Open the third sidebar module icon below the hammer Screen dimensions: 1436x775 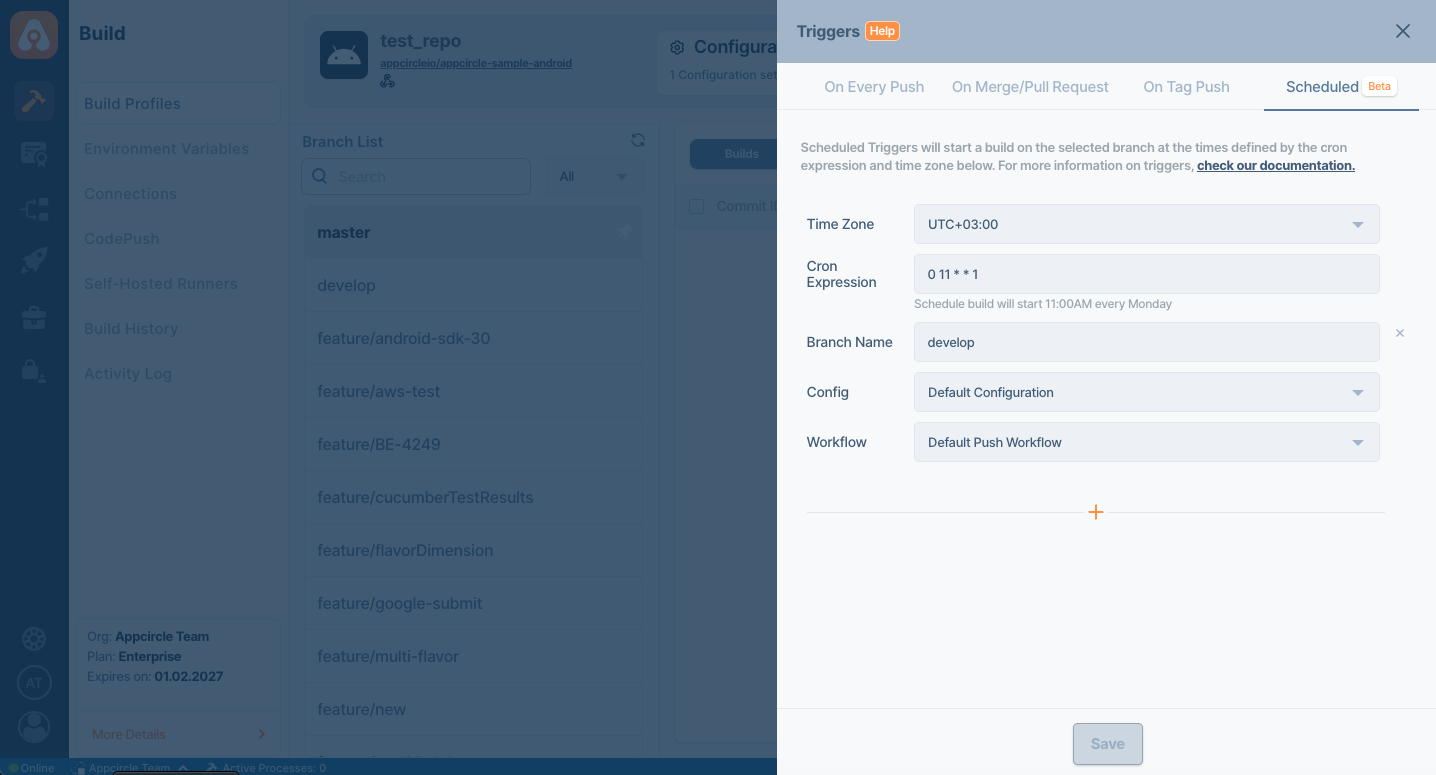(x=34, y=210)
